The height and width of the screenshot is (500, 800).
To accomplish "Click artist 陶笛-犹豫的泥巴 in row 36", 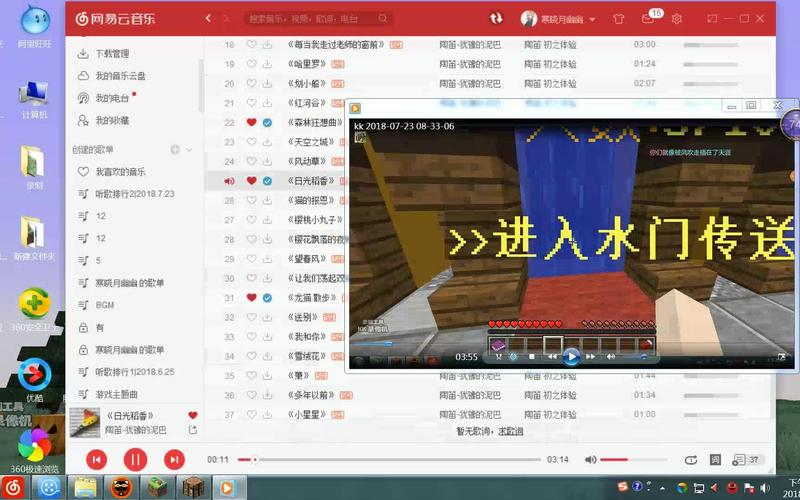I will 470,395.
